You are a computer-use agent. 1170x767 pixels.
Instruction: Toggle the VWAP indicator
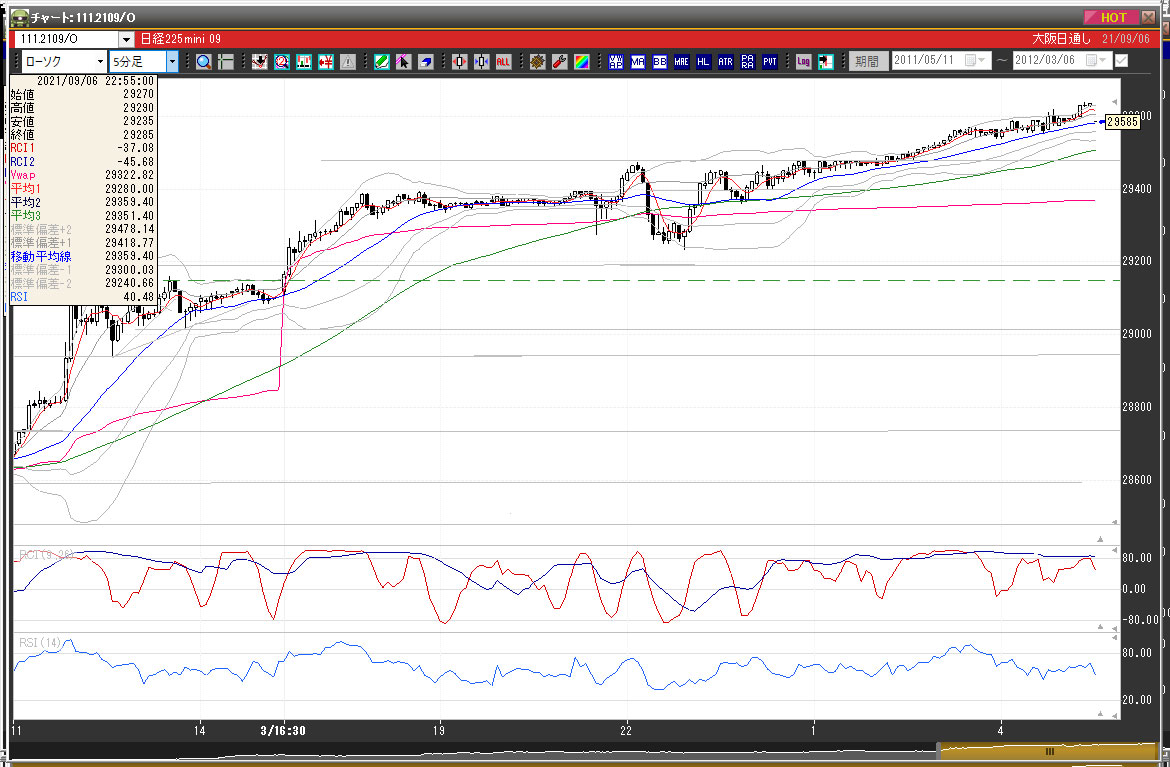click(x=616, y=62)
